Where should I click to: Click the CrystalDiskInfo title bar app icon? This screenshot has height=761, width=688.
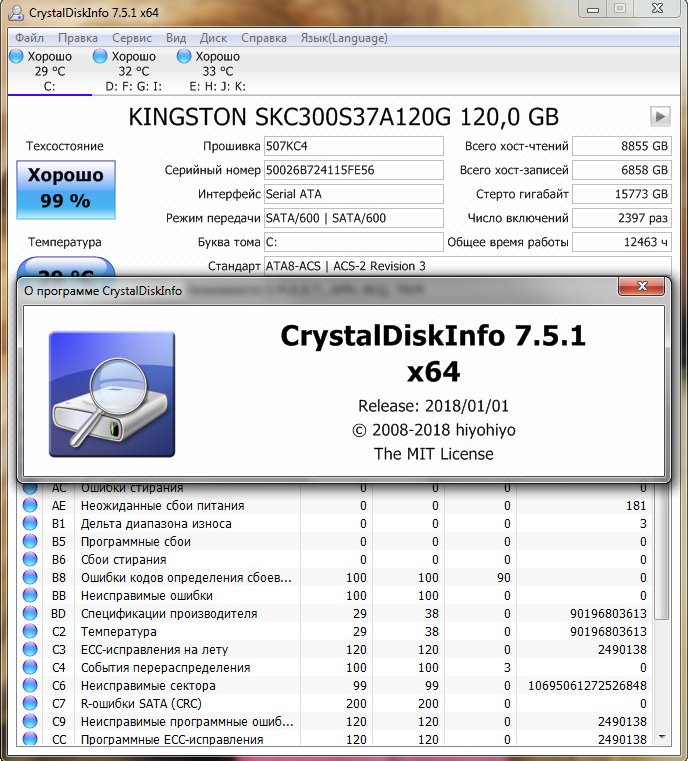16,12
